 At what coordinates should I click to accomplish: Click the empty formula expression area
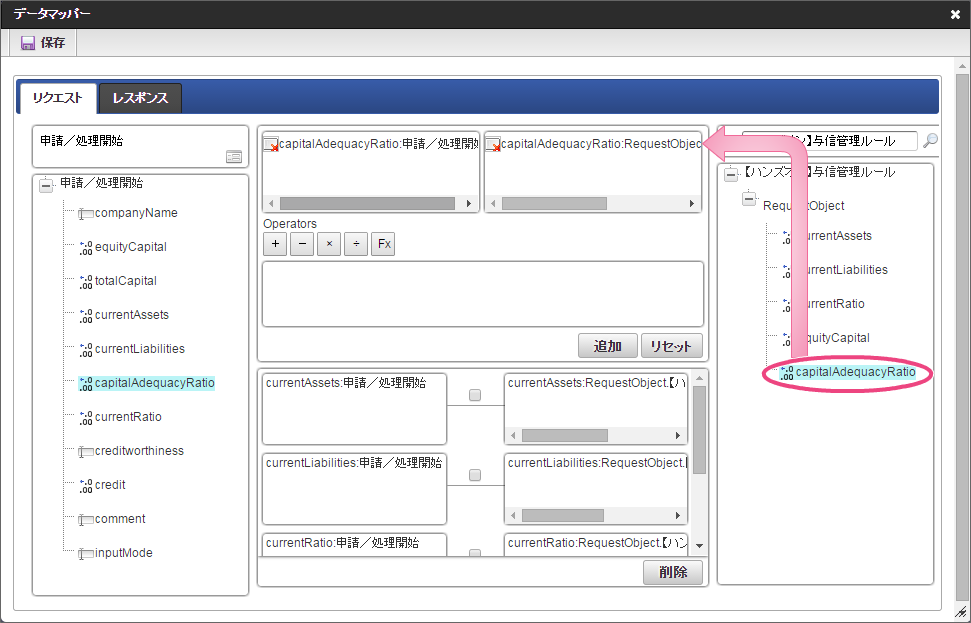pos(483,294)
